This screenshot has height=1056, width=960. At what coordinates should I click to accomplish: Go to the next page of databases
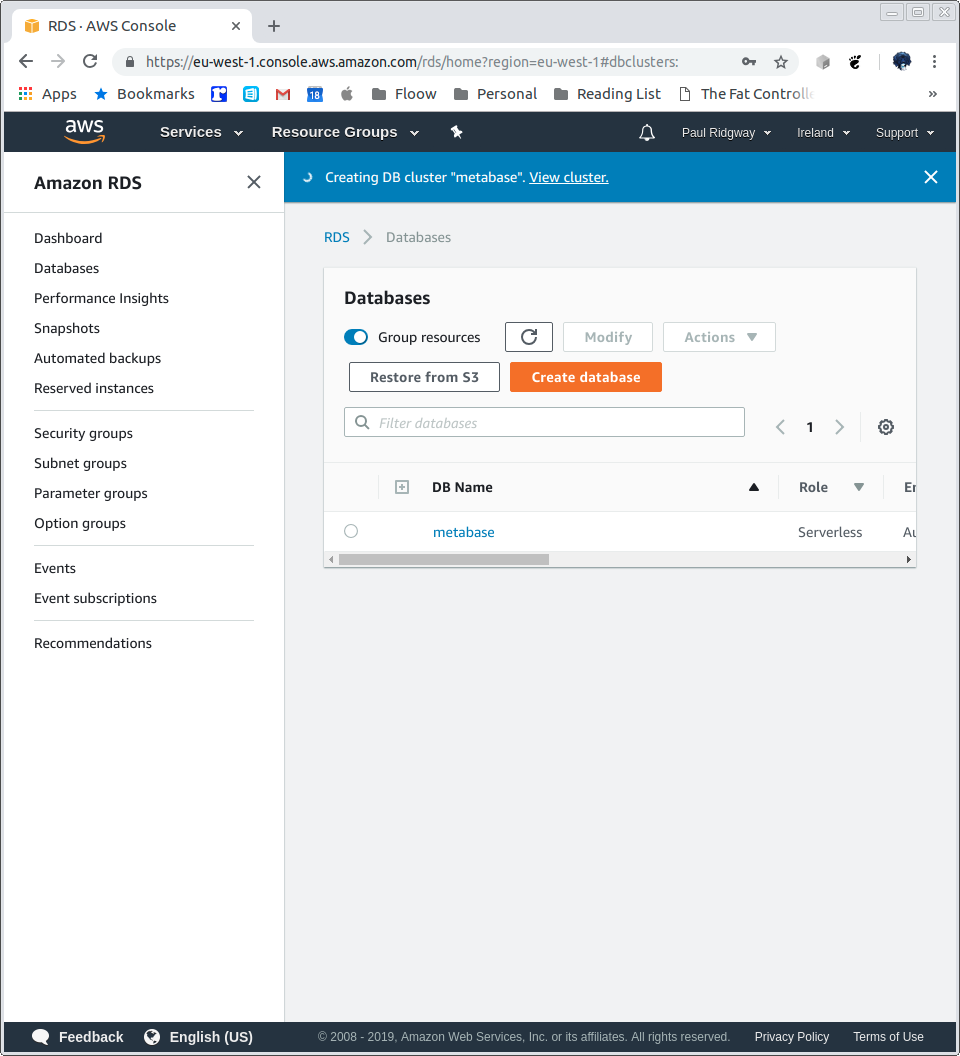[839, 427]
